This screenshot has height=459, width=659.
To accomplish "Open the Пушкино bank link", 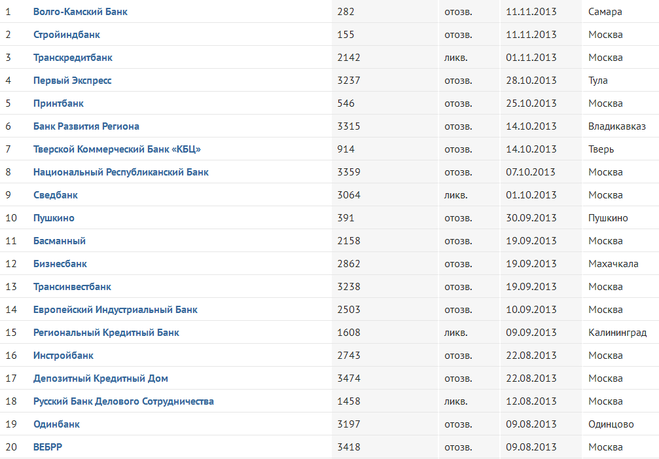I will [x=54, y=218].
